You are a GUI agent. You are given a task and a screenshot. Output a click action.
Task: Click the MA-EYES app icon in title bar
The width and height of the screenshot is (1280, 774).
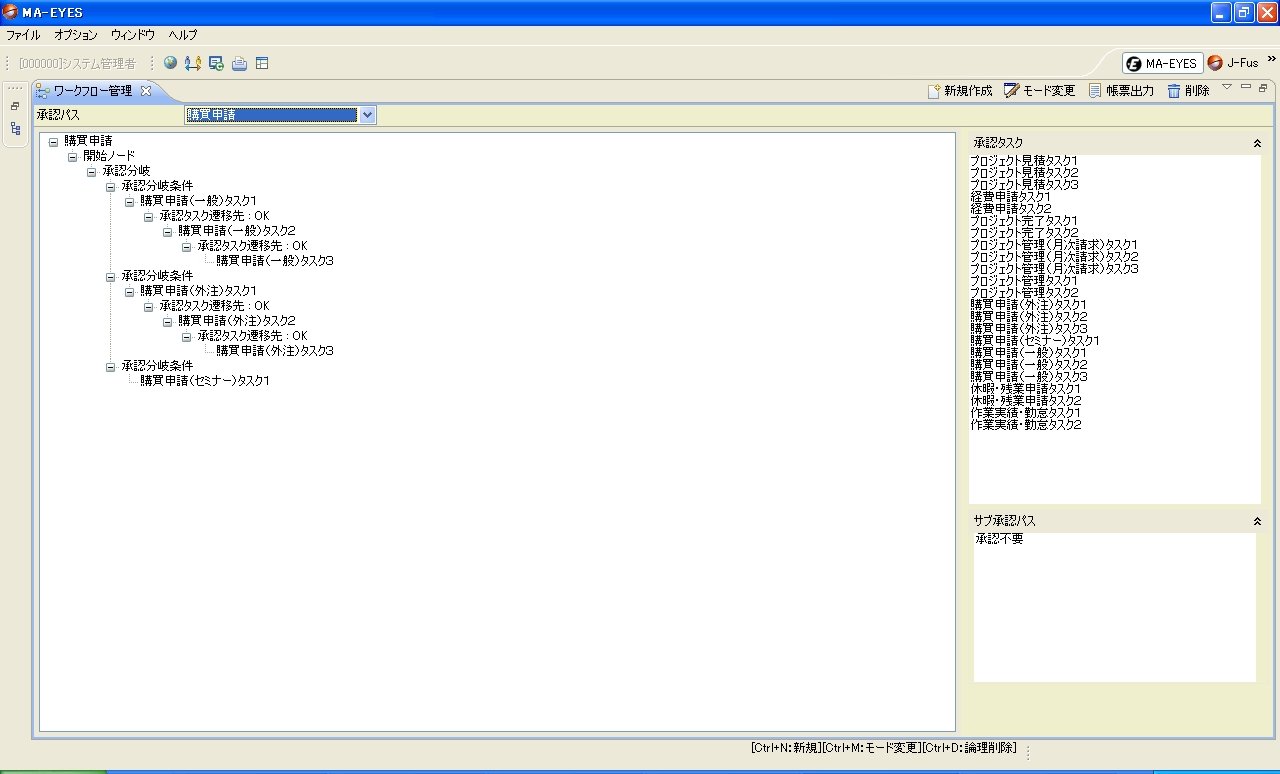click(x=11, y=11)
